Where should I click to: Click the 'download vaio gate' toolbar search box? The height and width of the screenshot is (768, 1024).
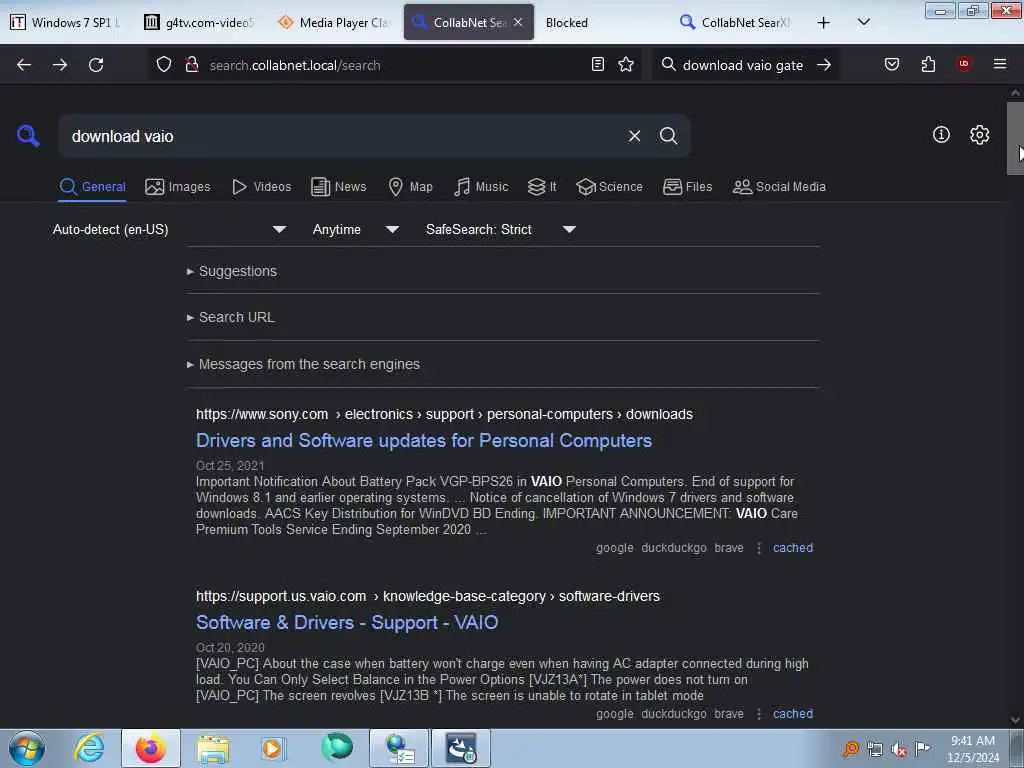point(743,65)
